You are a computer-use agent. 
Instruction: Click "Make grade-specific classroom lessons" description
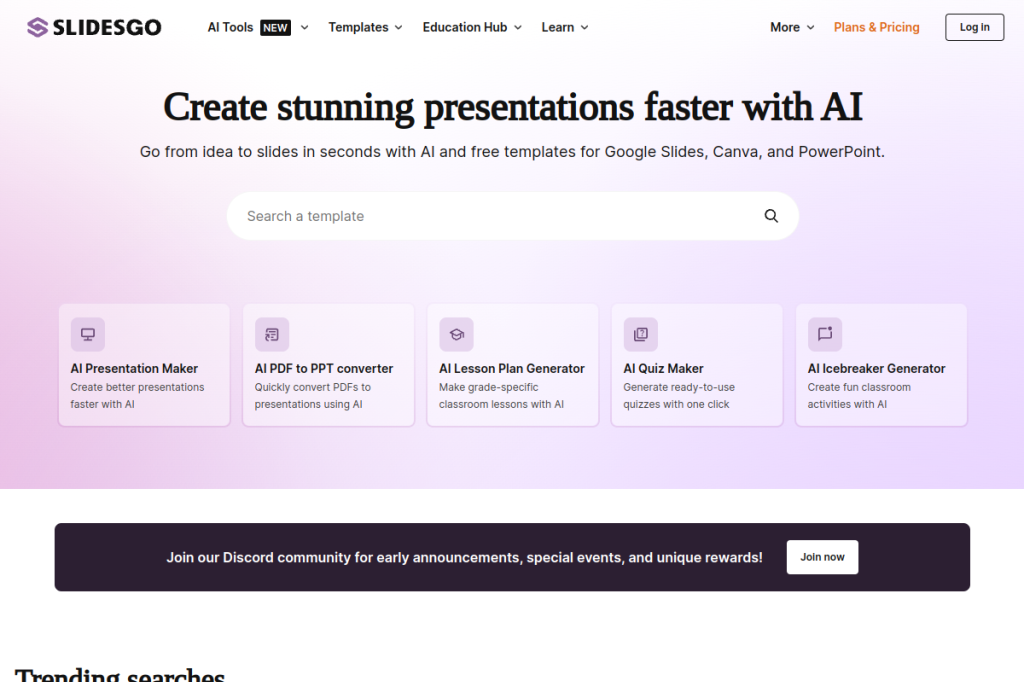pos(502,396)
